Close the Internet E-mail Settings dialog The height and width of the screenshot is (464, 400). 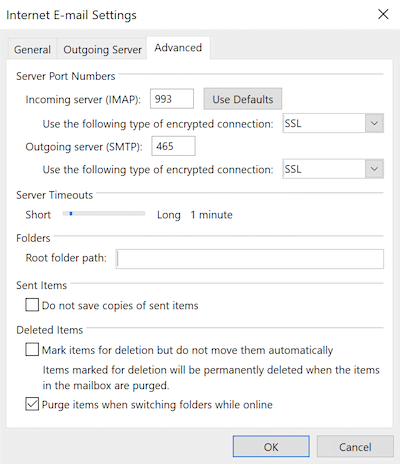point(383,14)
